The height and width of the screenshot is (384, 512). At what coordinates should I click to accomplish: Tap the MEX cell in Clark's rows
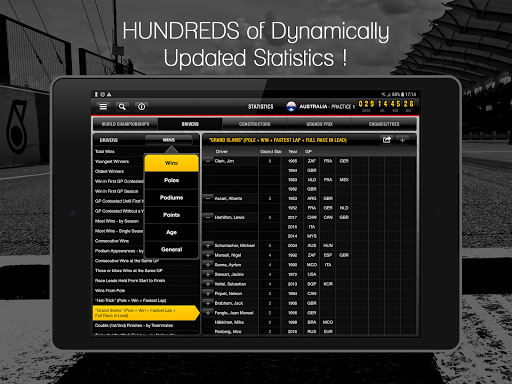point(344,180)
